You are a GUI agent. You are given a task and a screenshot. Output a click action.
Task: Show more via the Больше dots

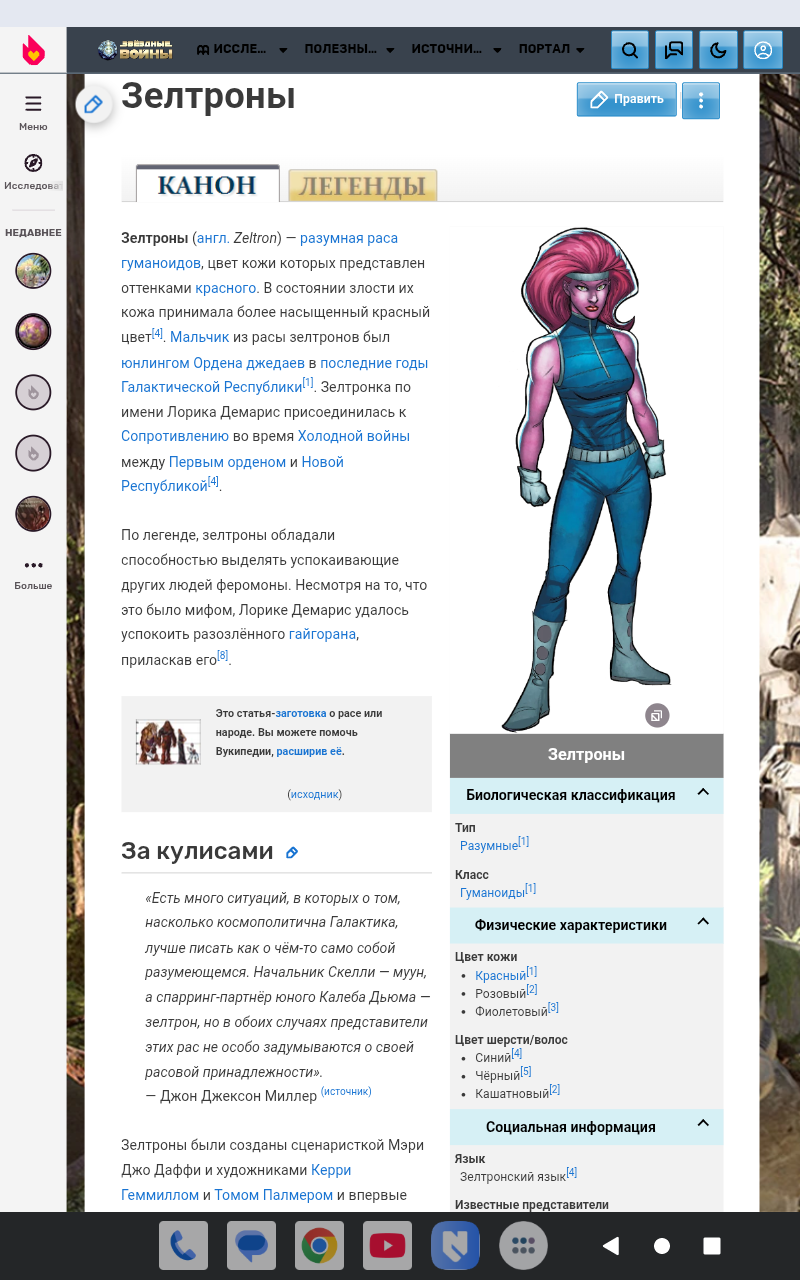tap(33, 565)
